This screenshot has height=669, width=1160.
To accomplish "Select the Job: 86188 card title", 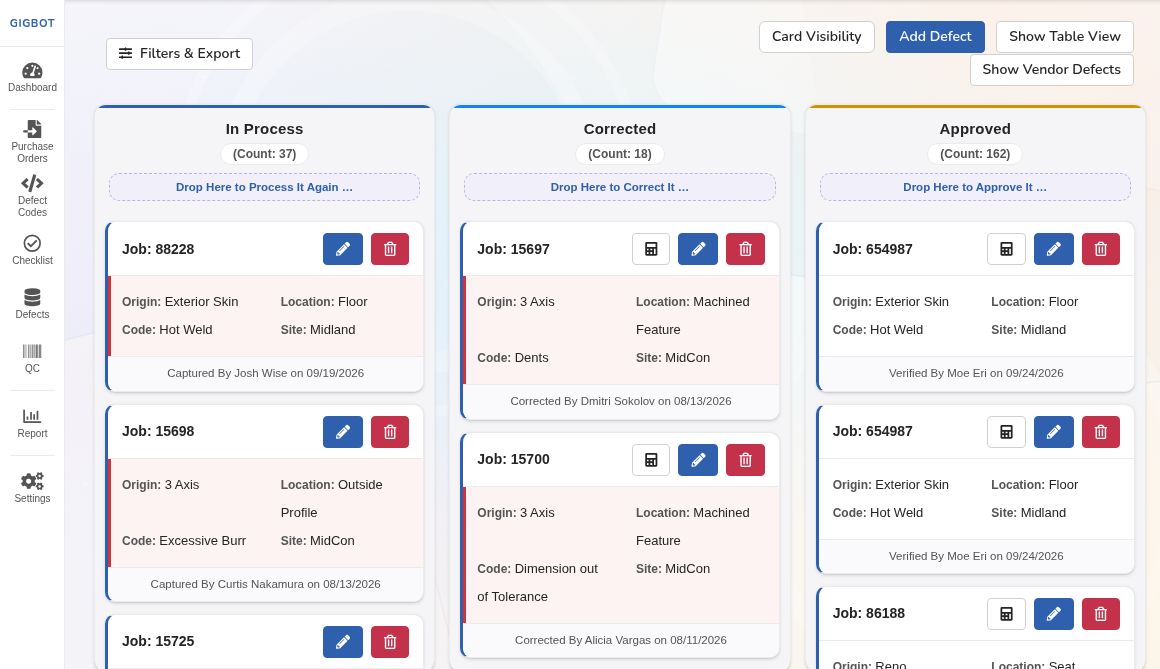I will click(869, 613).
